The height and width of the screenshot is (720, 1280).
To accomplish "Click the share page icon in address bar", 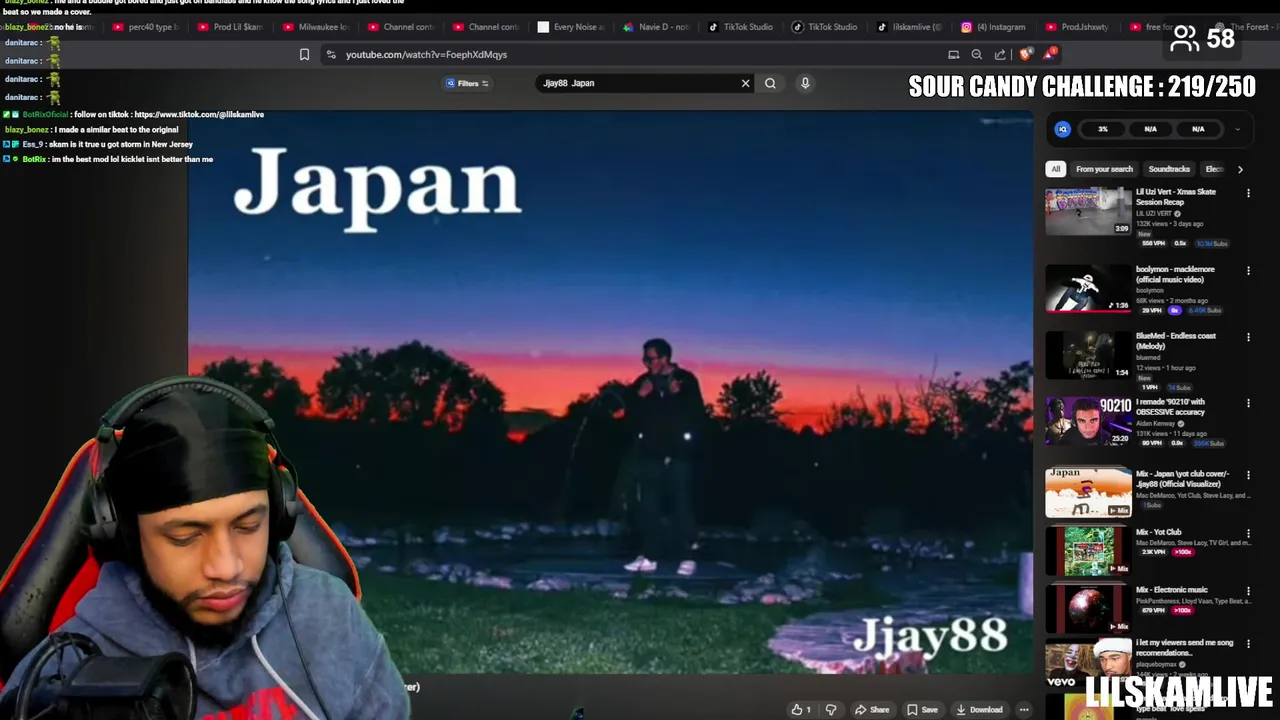I will click(1000, 54).
